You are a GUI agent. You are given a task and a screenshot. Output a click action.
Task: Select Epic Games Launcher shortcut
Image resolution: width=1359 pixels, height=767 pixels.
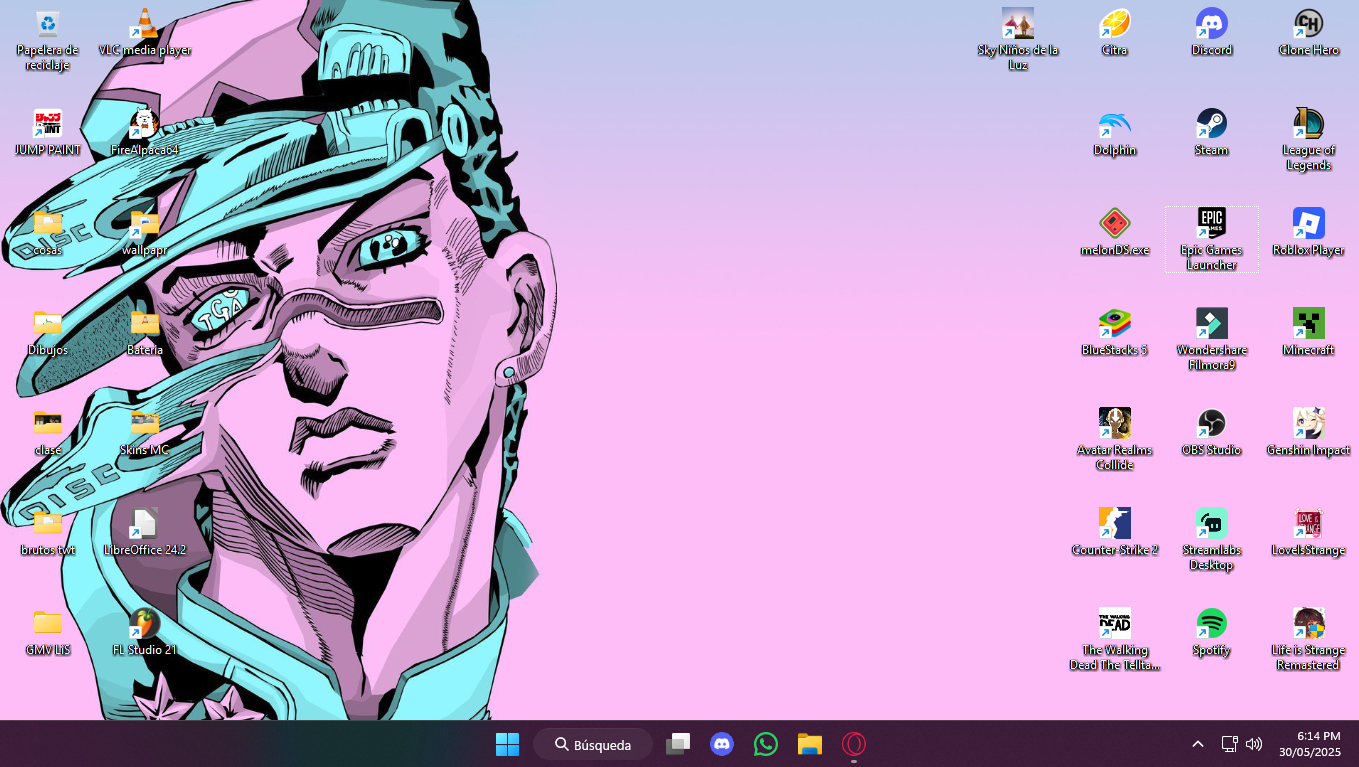coord(1212,240)
